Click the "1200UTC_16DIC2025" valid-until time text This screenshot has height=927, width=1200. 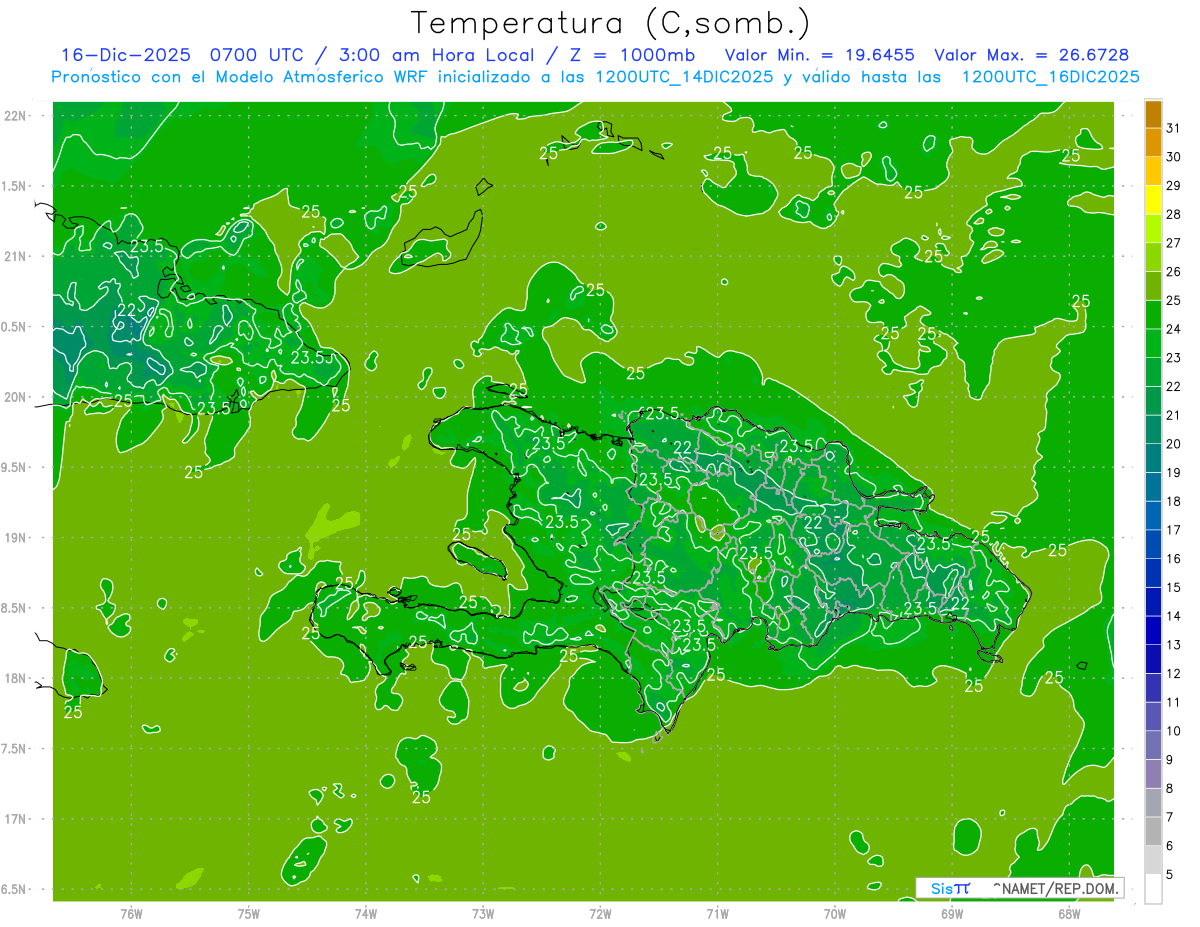1050,77
